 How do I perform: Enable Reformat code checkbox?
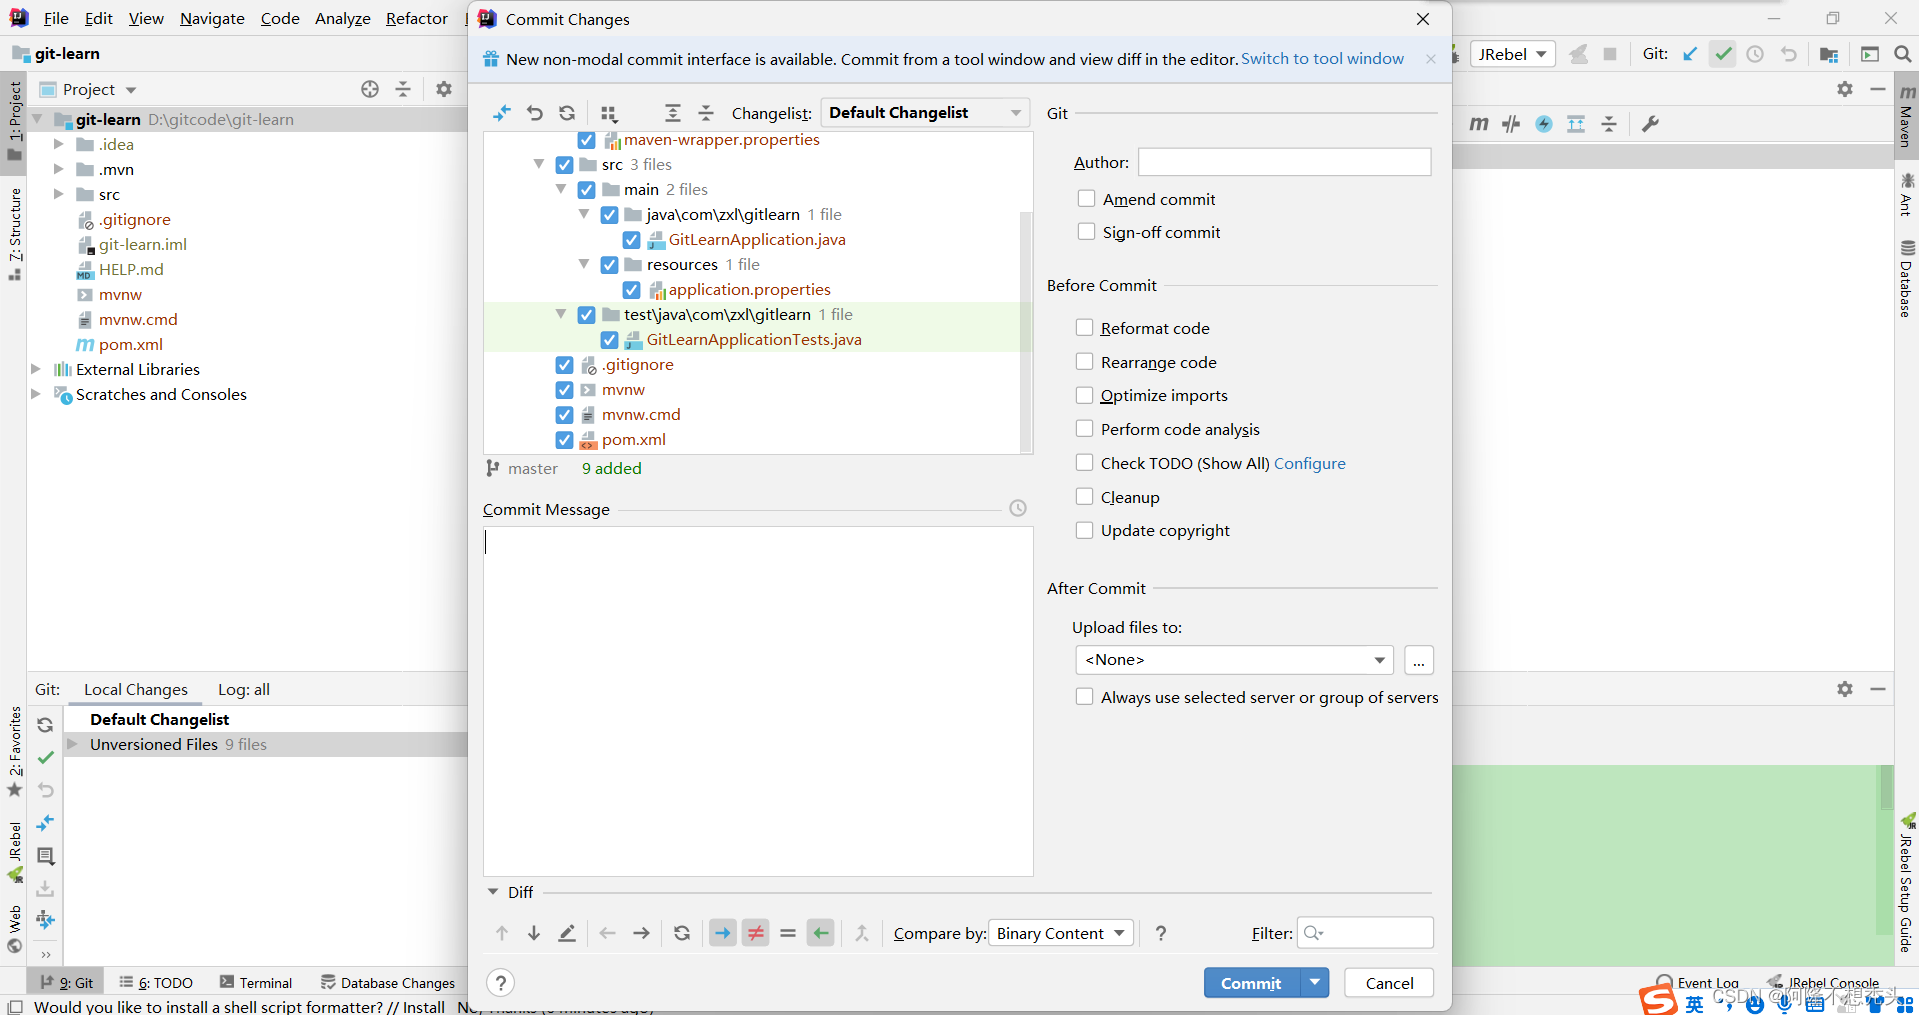pyautogui.click(x=1084, y=327)
